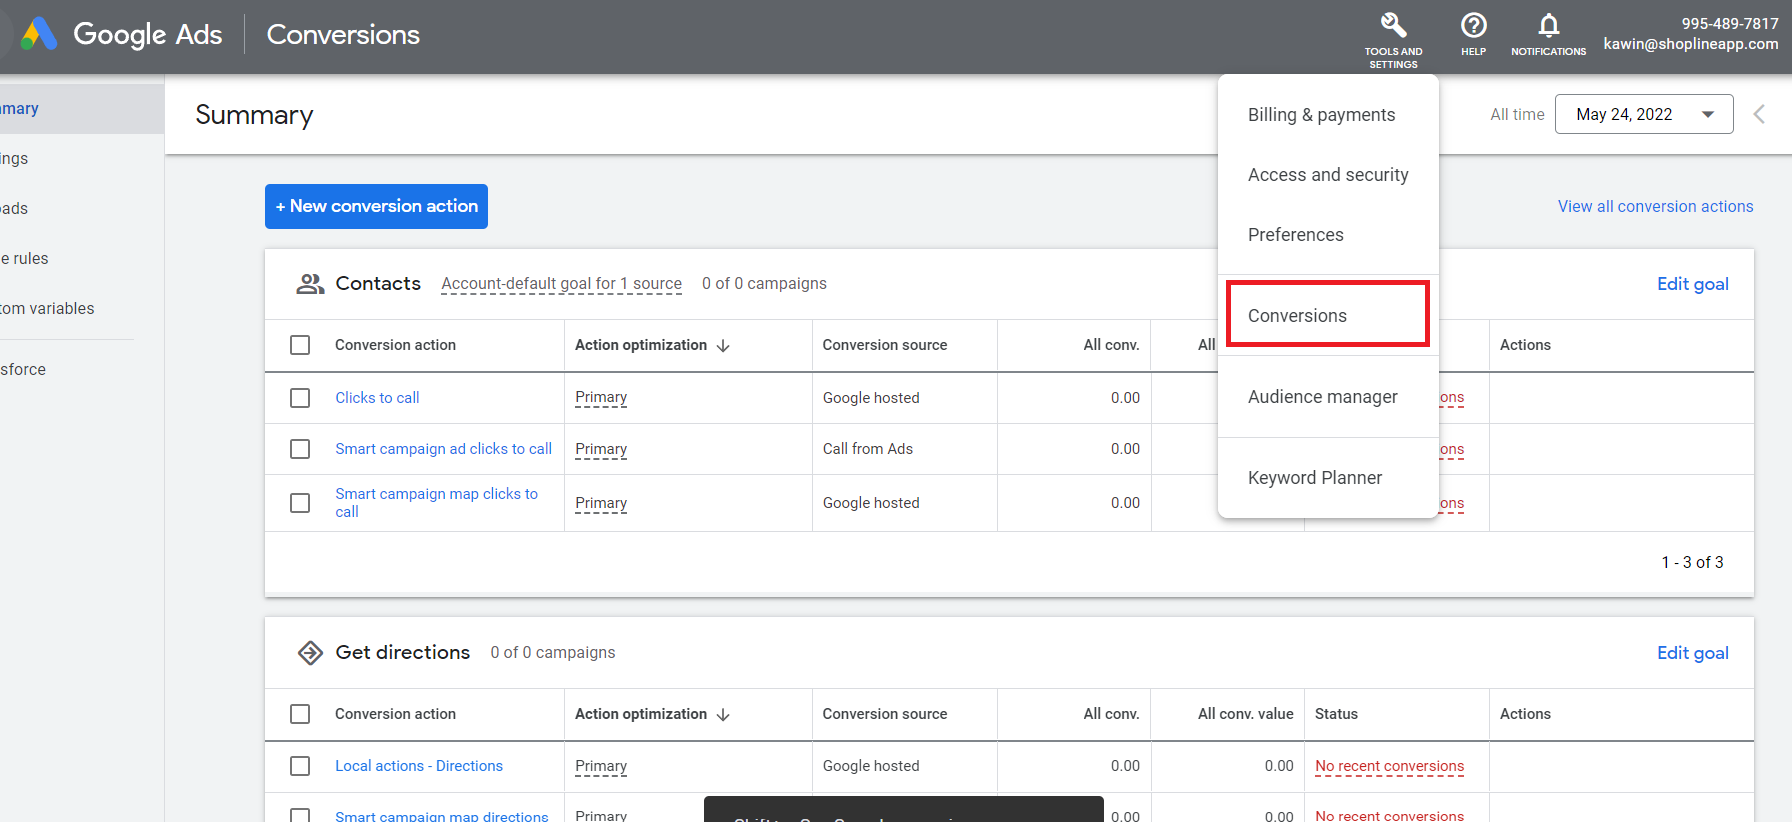1792x822 pixels.
Task: Expand Account-default goal for 1 source
Action: pos(561,284)
